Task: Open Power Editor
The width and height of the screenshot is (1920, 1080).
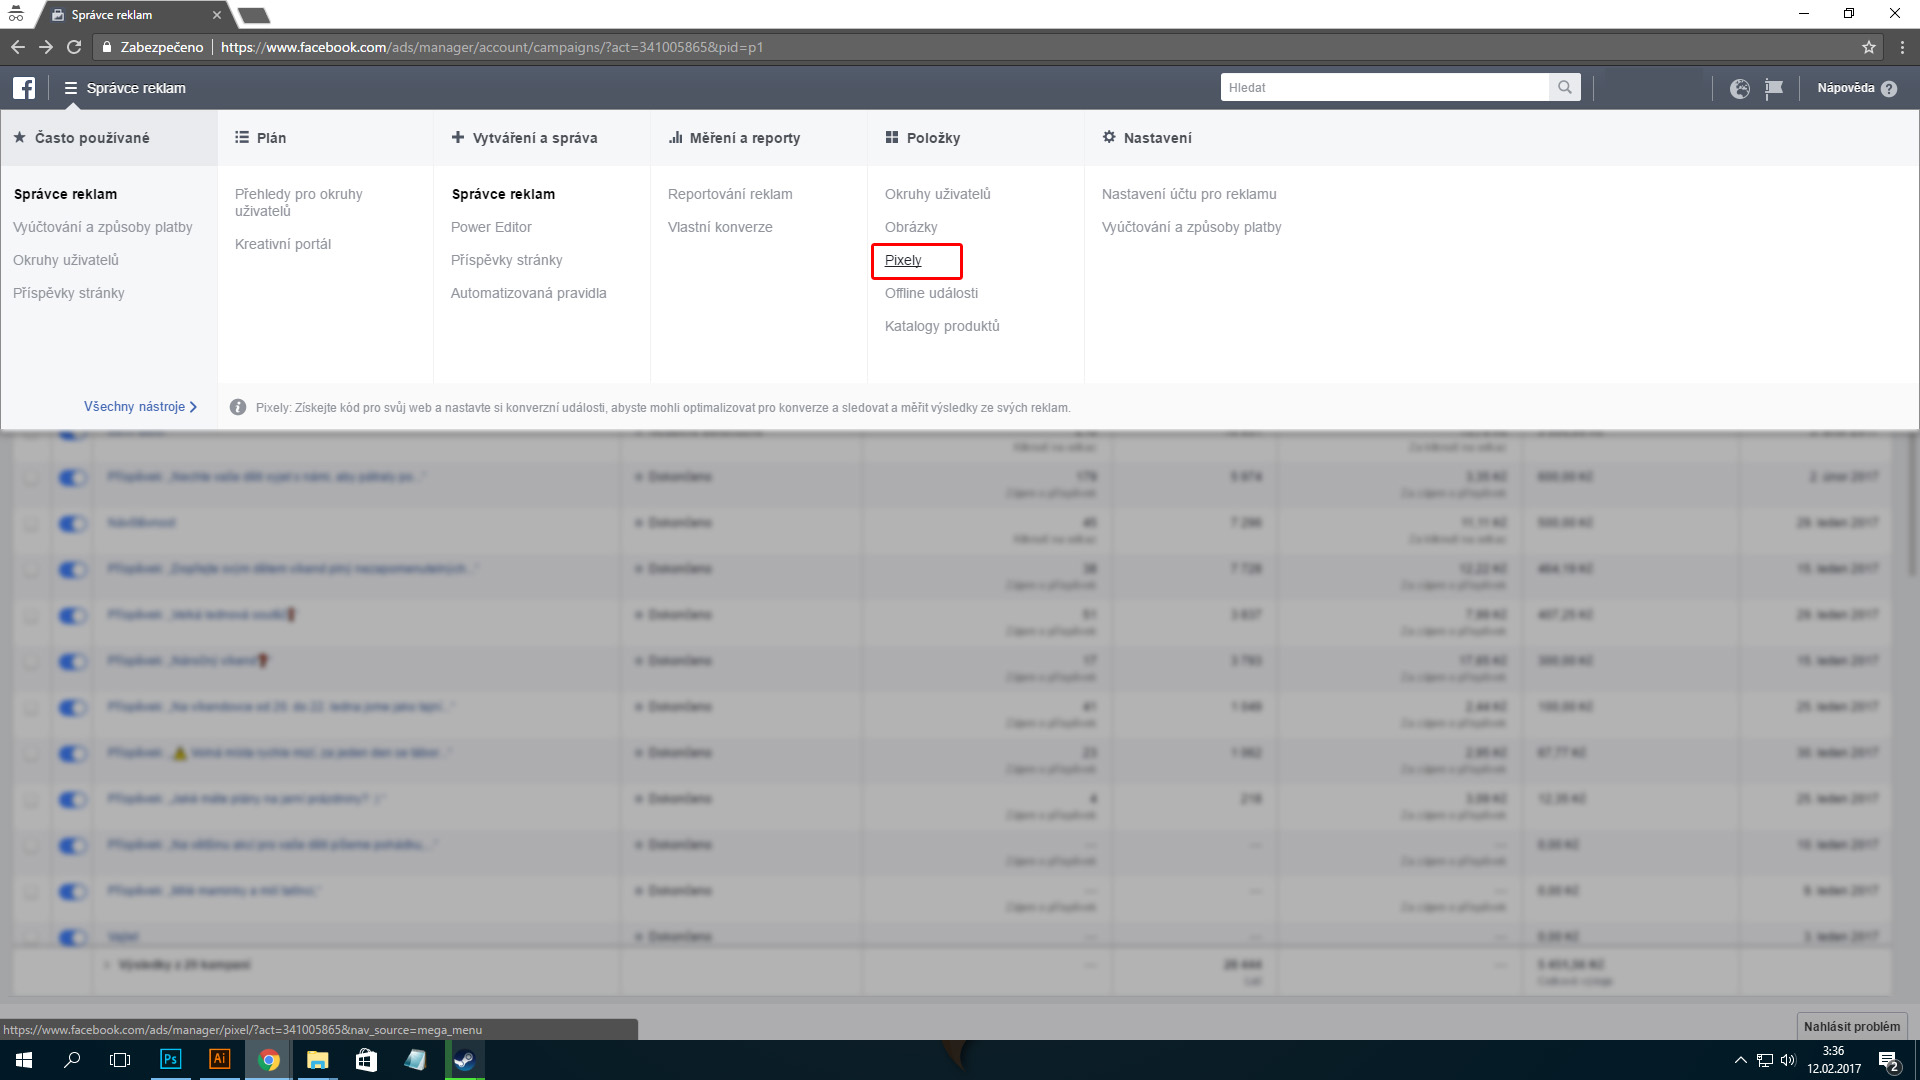Action: click(491, 227)
